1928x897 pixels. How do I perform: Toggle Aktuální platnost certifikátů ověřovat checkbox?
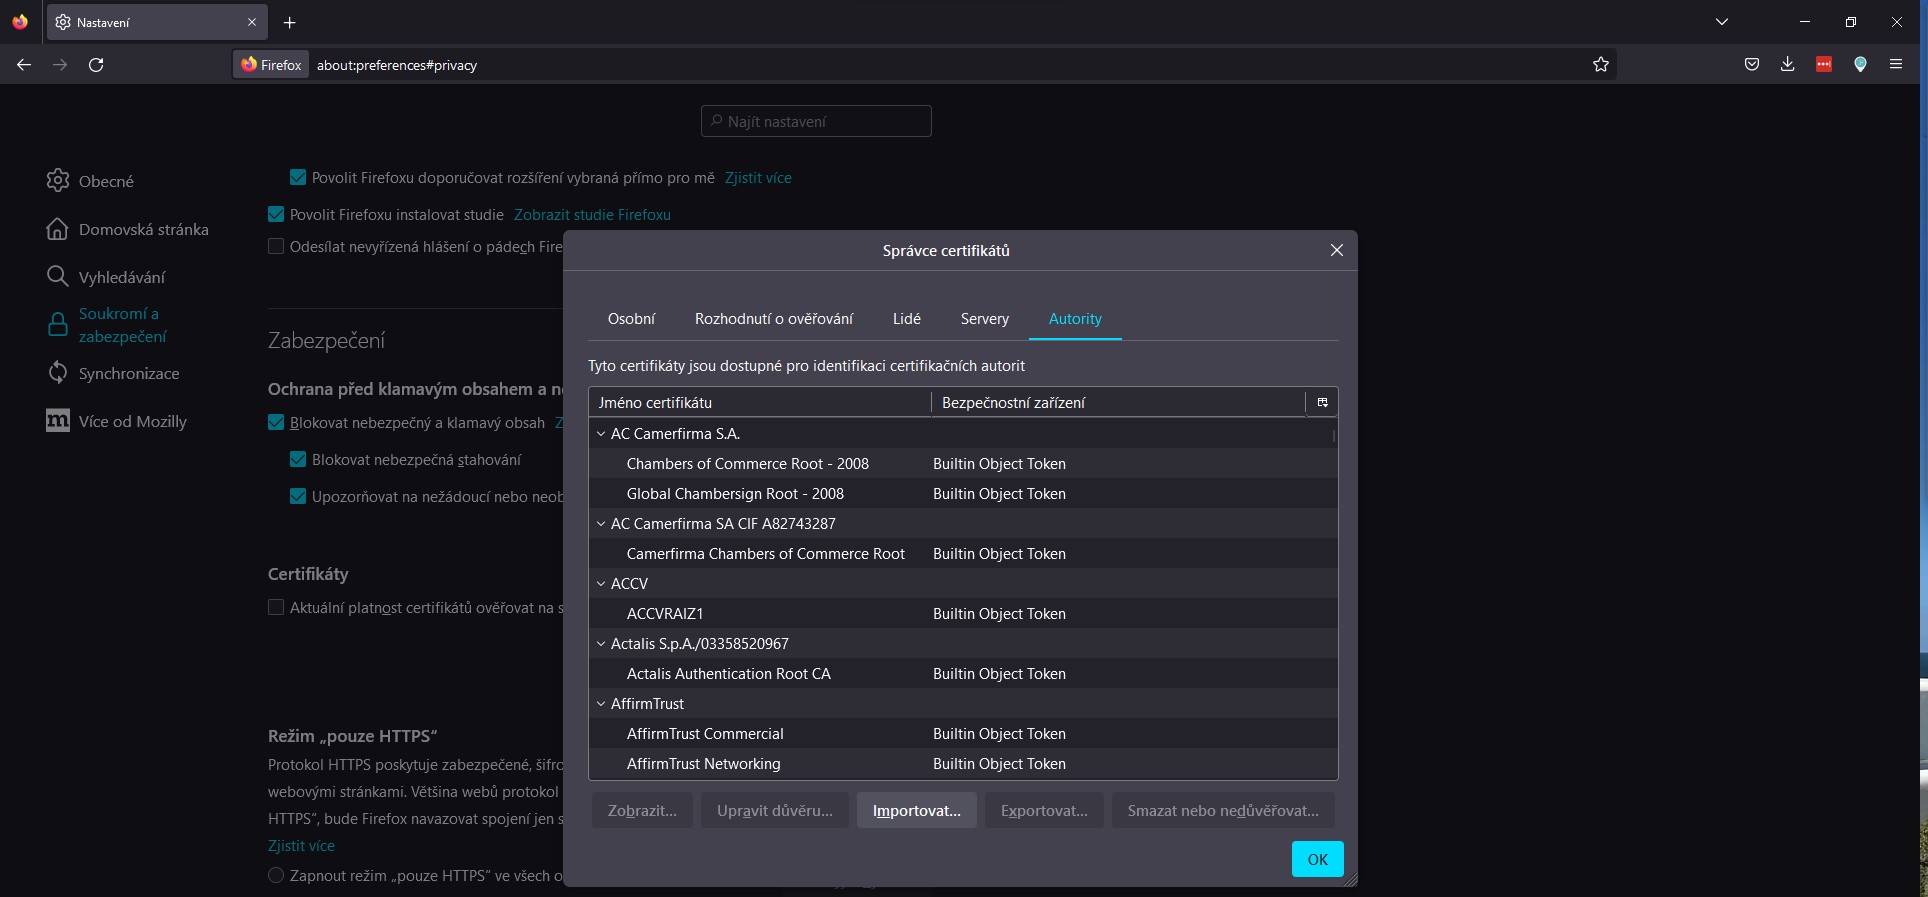click(276, 607)
